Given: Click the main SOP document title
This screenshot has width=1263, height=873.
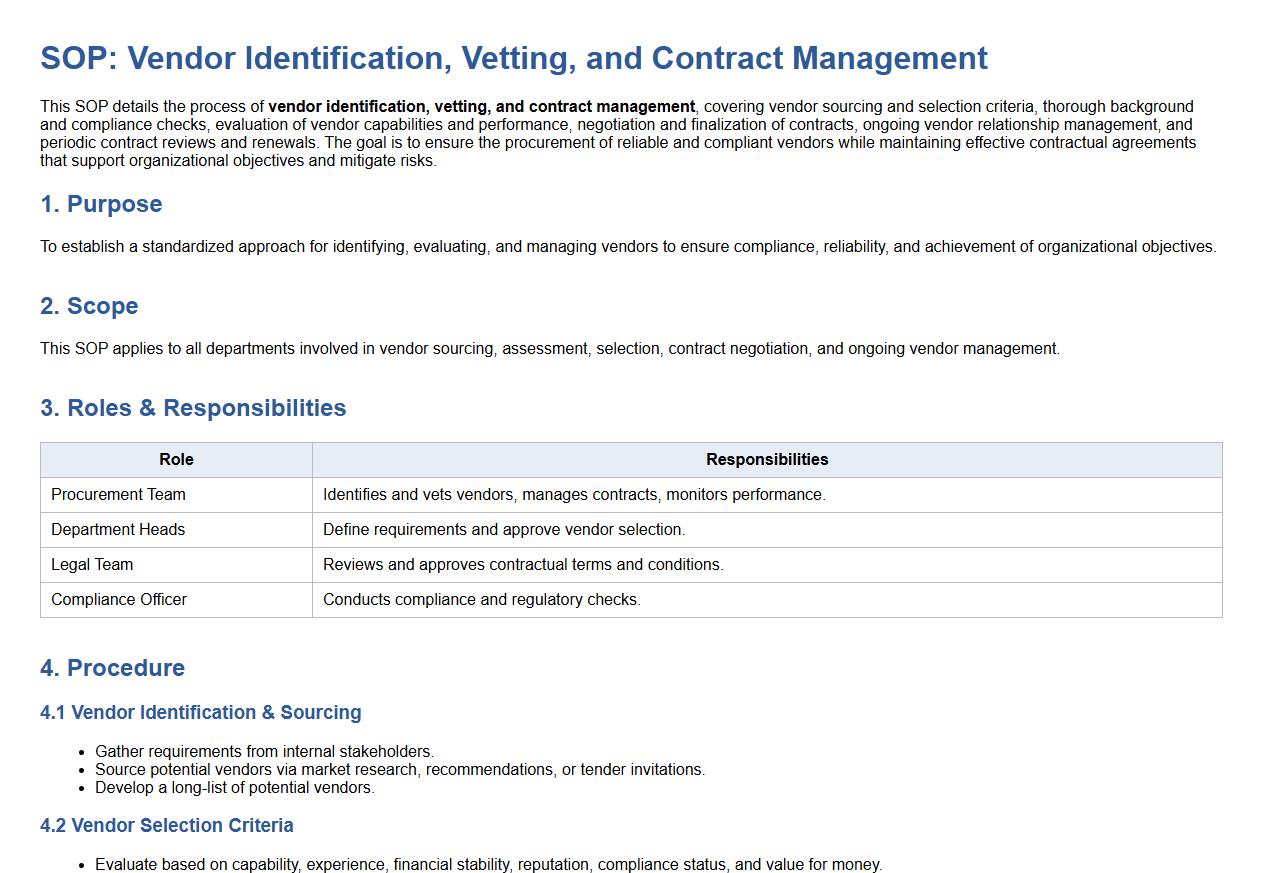Looking at the screenshot, I should (513, 58).
